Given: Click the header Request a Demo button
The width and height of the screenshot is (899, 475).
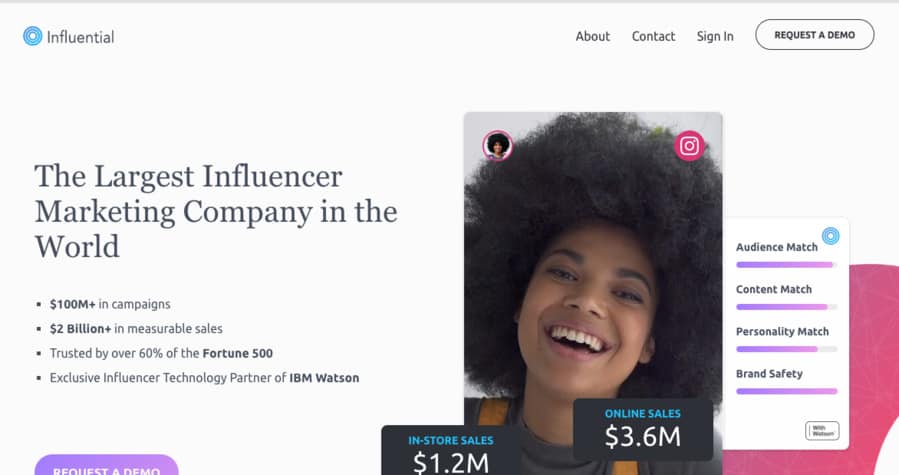Looking at the screenshot, I should 815,35.
